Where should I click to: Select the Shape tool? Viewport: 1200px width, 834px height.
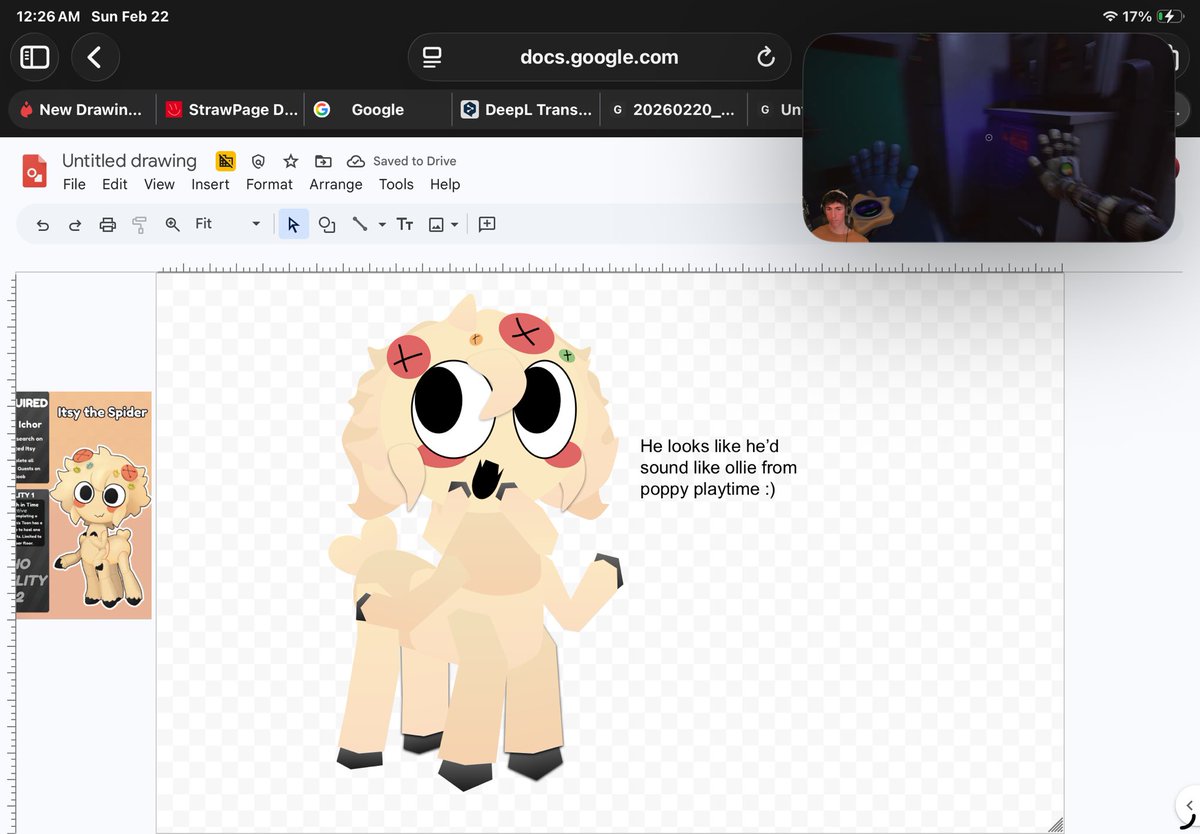(x=327, y=224)
